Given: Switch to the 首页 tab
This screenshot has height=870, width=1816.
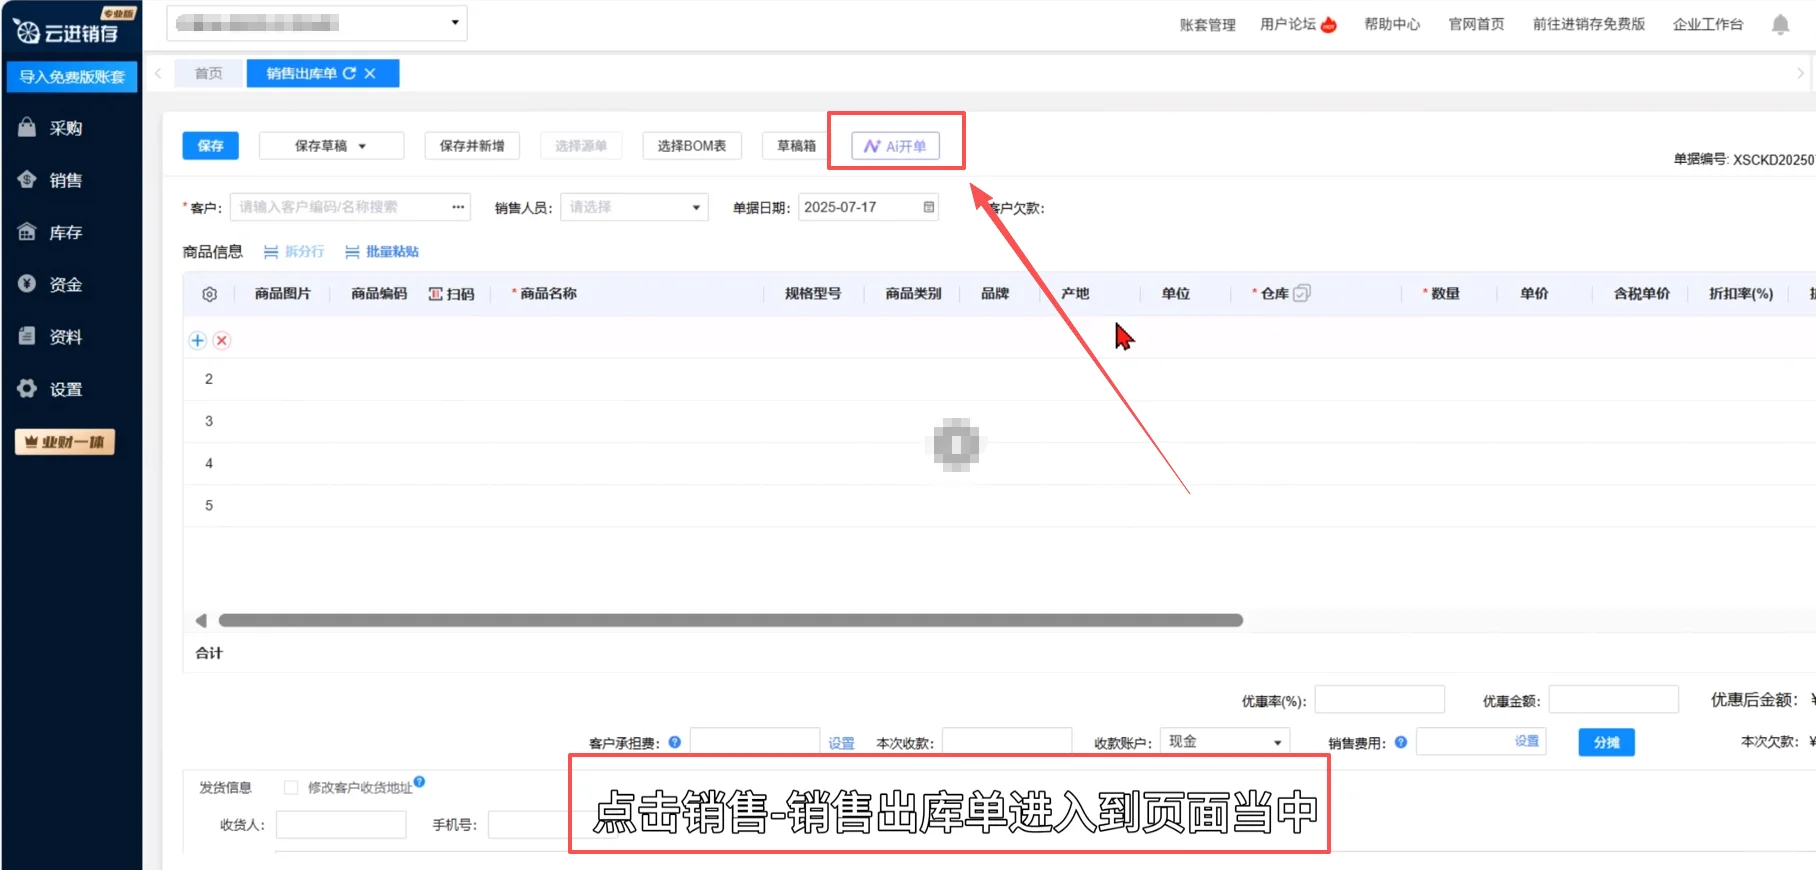Looking at the screenshot, I should click(208, 73).
